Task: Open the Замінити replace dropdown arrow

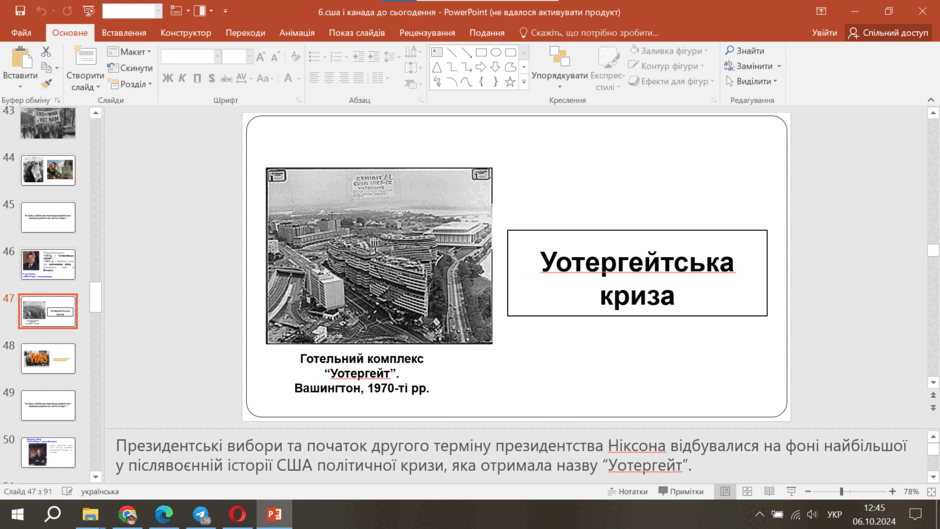Action: tap(779, 66)
